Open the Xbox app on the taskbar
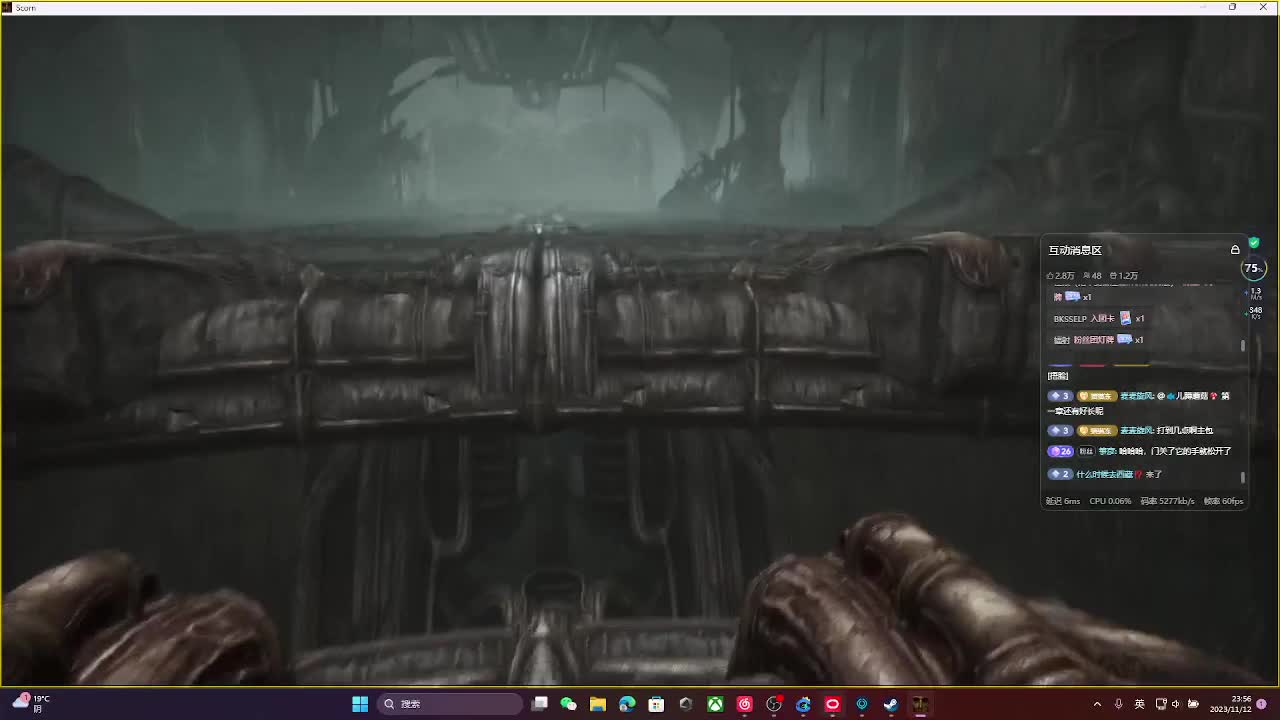Viewport: 1280px width, 720px height. [716, 704]
